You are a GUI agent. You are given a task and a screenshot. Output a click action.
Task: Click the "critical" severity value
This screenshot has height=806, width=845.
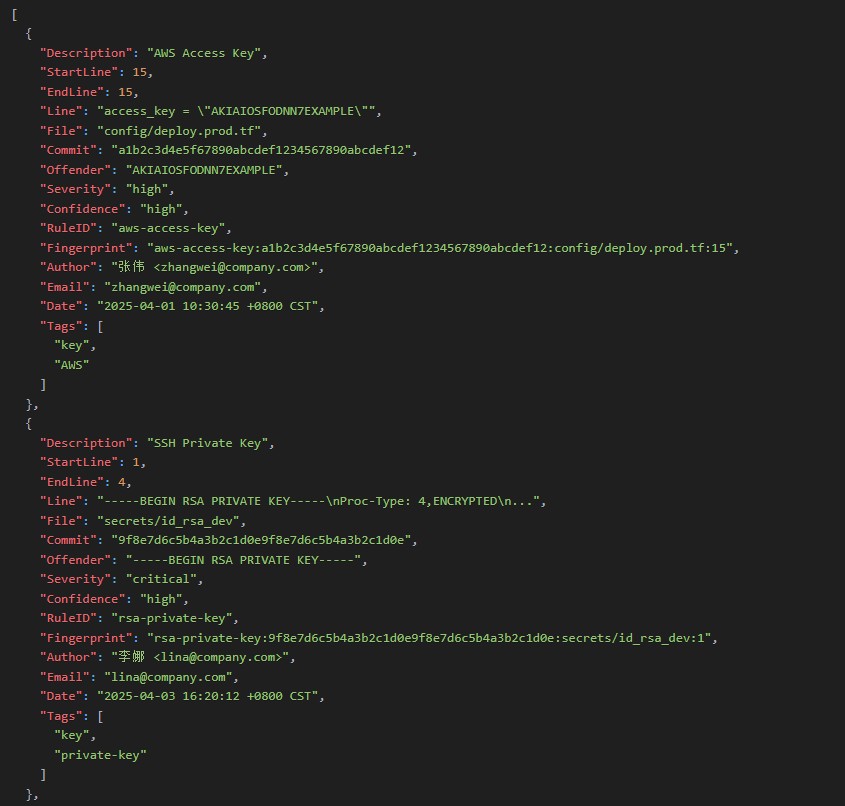[x=164, y=579]
